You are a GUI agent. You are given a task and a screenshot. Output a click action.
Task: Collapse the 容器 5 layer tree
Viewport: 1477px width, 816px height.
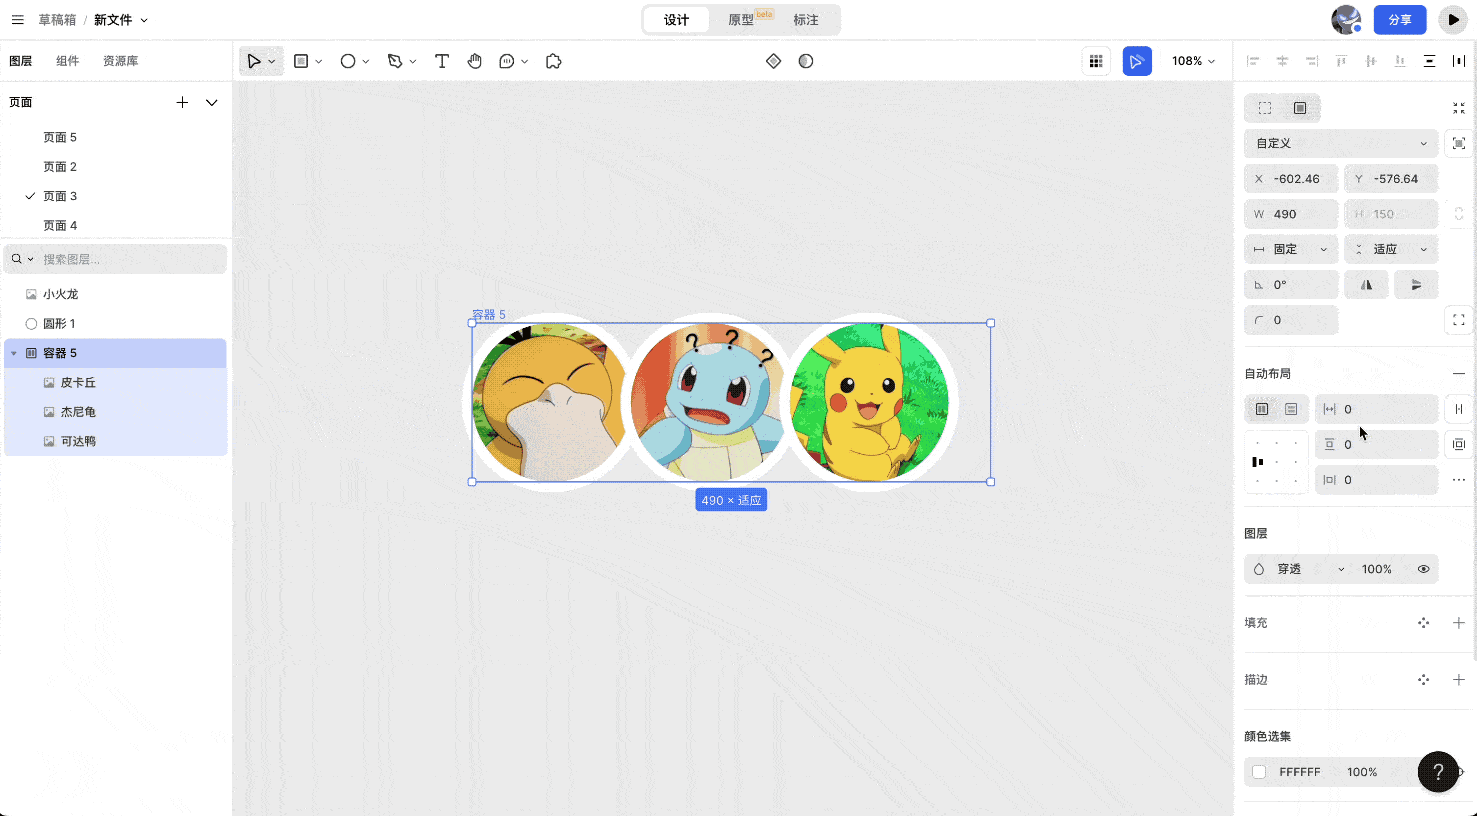pos(14,353)
